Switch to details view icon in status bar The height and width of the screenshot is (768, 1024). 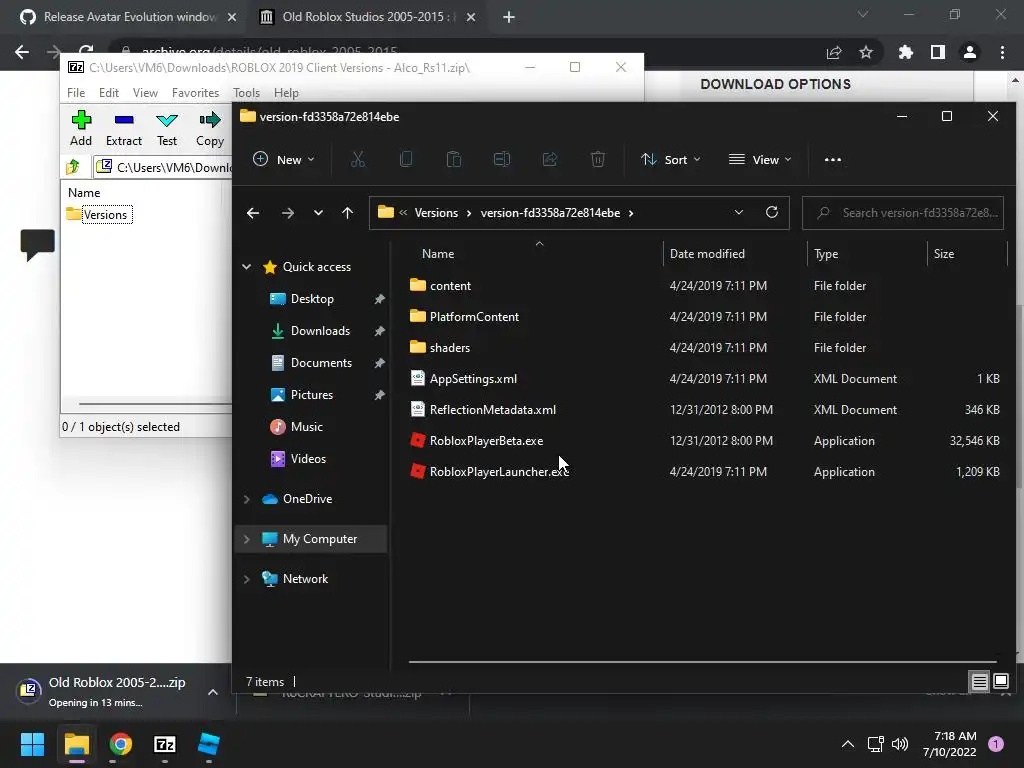click(980, 682)
